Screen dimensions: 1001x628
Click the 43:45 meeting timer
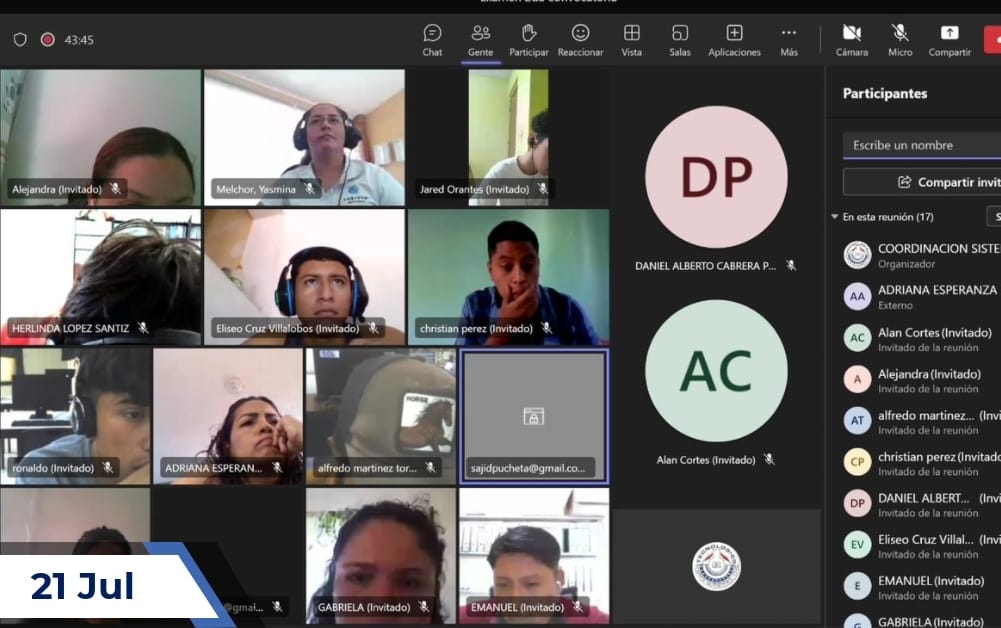pyautogui.click(x=79, y=40)
